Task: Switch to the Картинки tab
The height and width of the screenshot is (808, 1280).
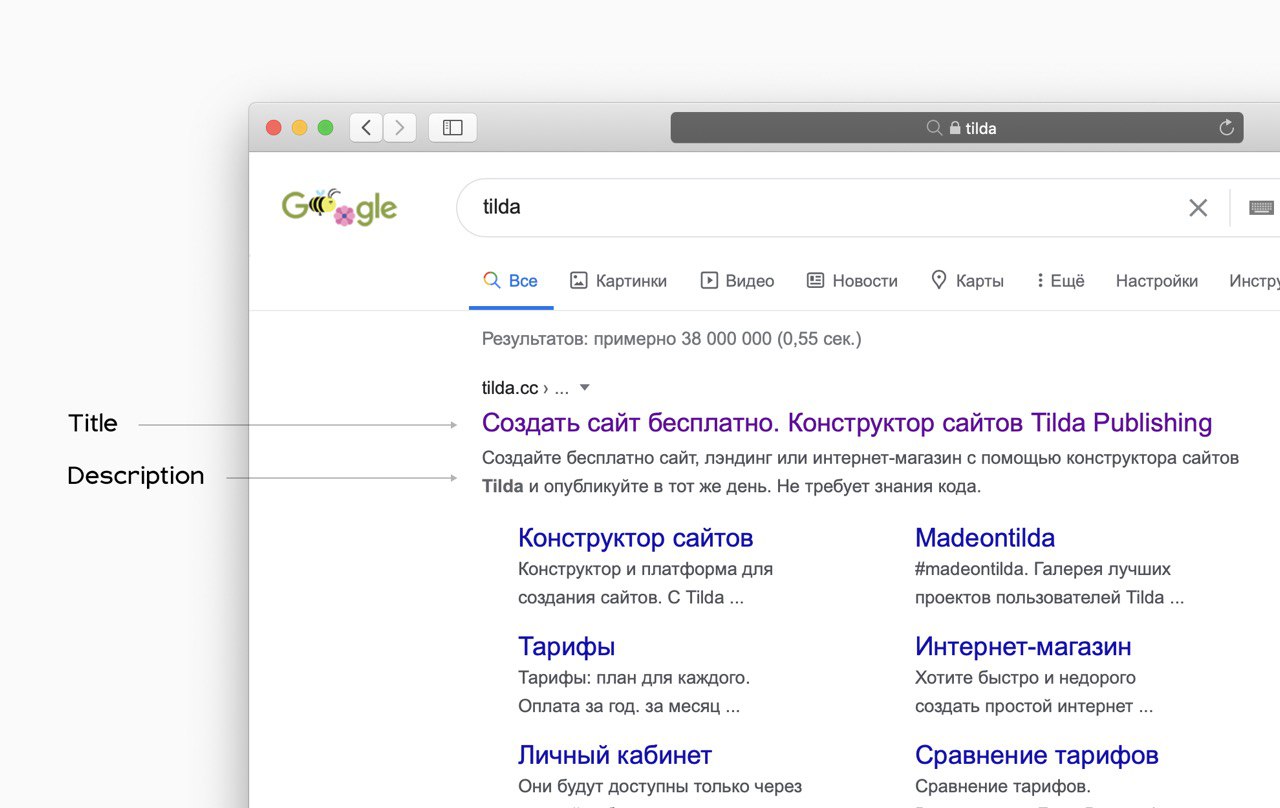Action: point(618,281)
